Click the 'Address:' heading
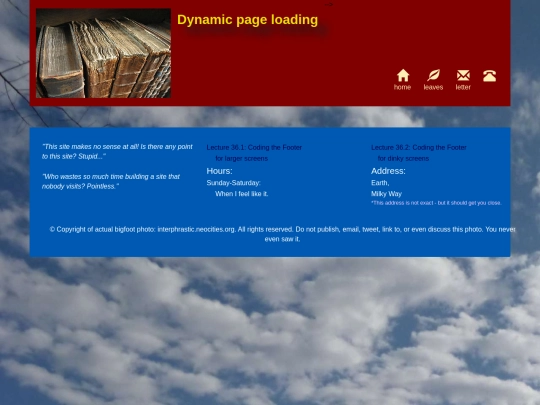This screenshot has width=540, height=405. coord(388,171)
